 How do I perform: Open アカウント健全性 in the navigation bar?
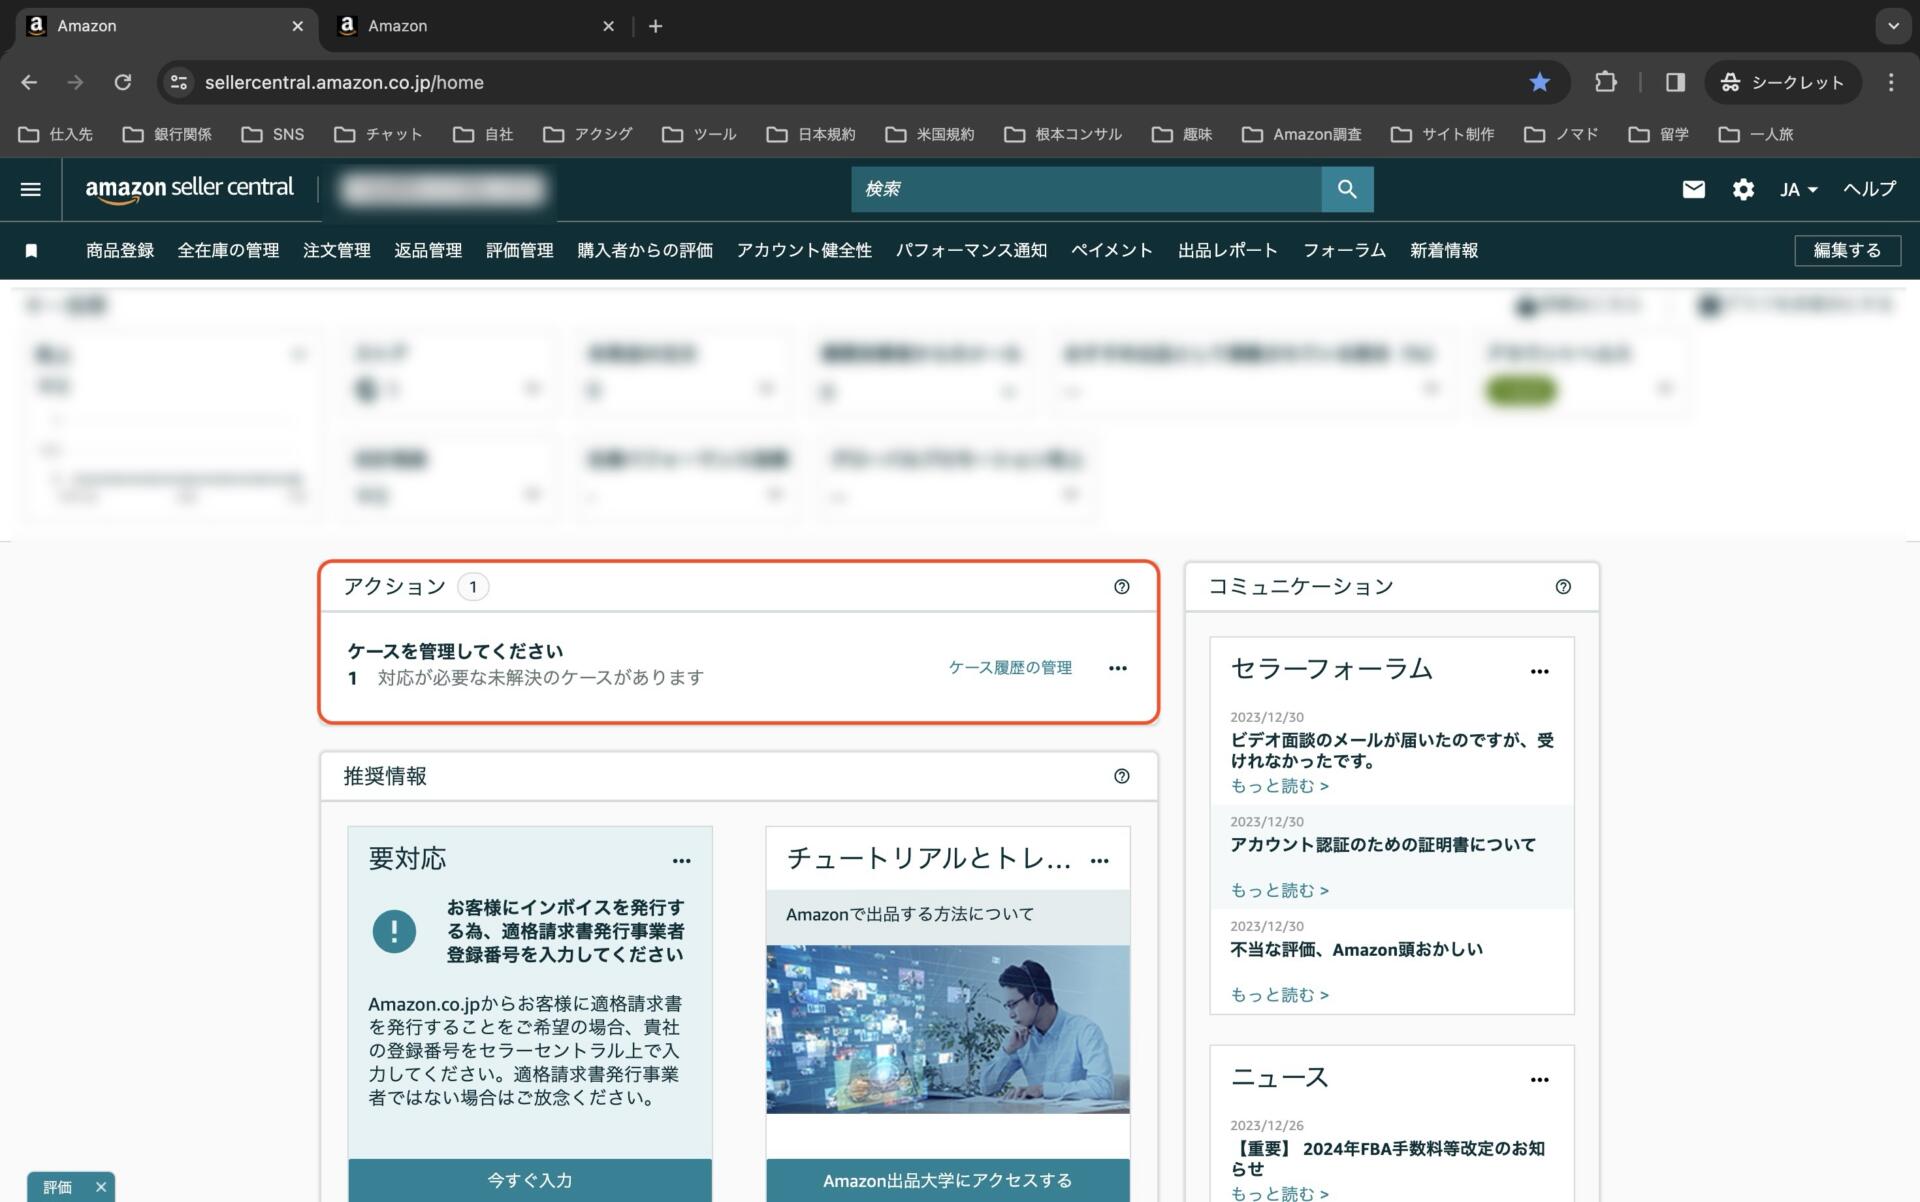point(804,250)
